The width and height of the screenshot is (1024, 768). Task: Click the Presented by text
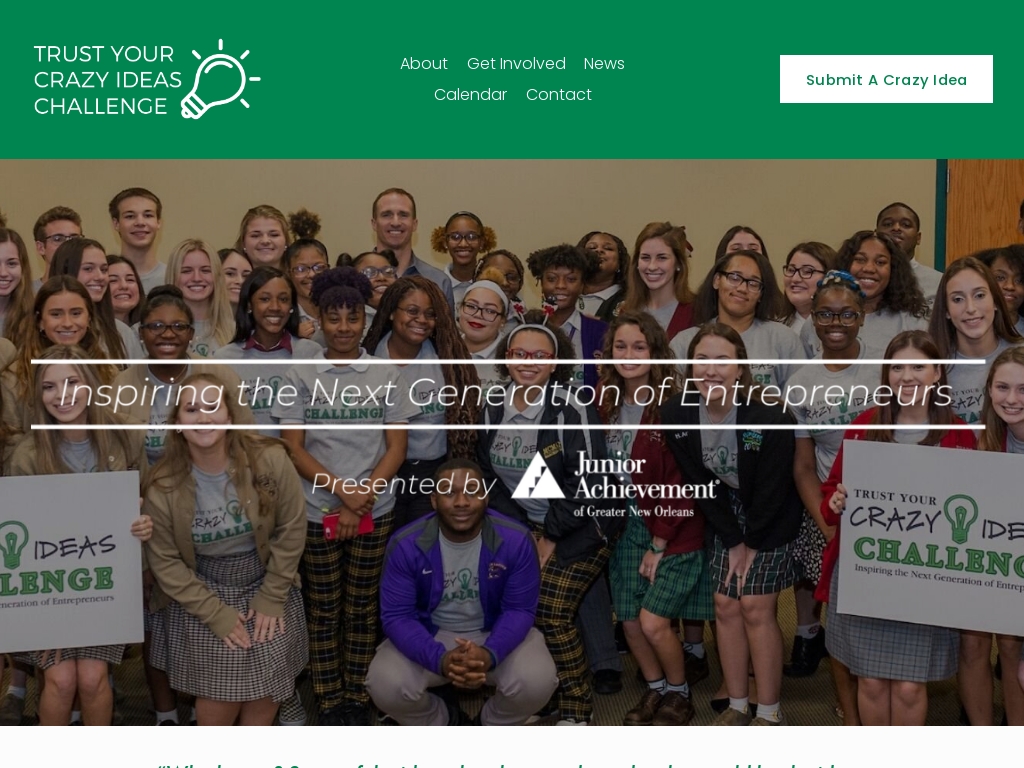[x=404, y=484]
